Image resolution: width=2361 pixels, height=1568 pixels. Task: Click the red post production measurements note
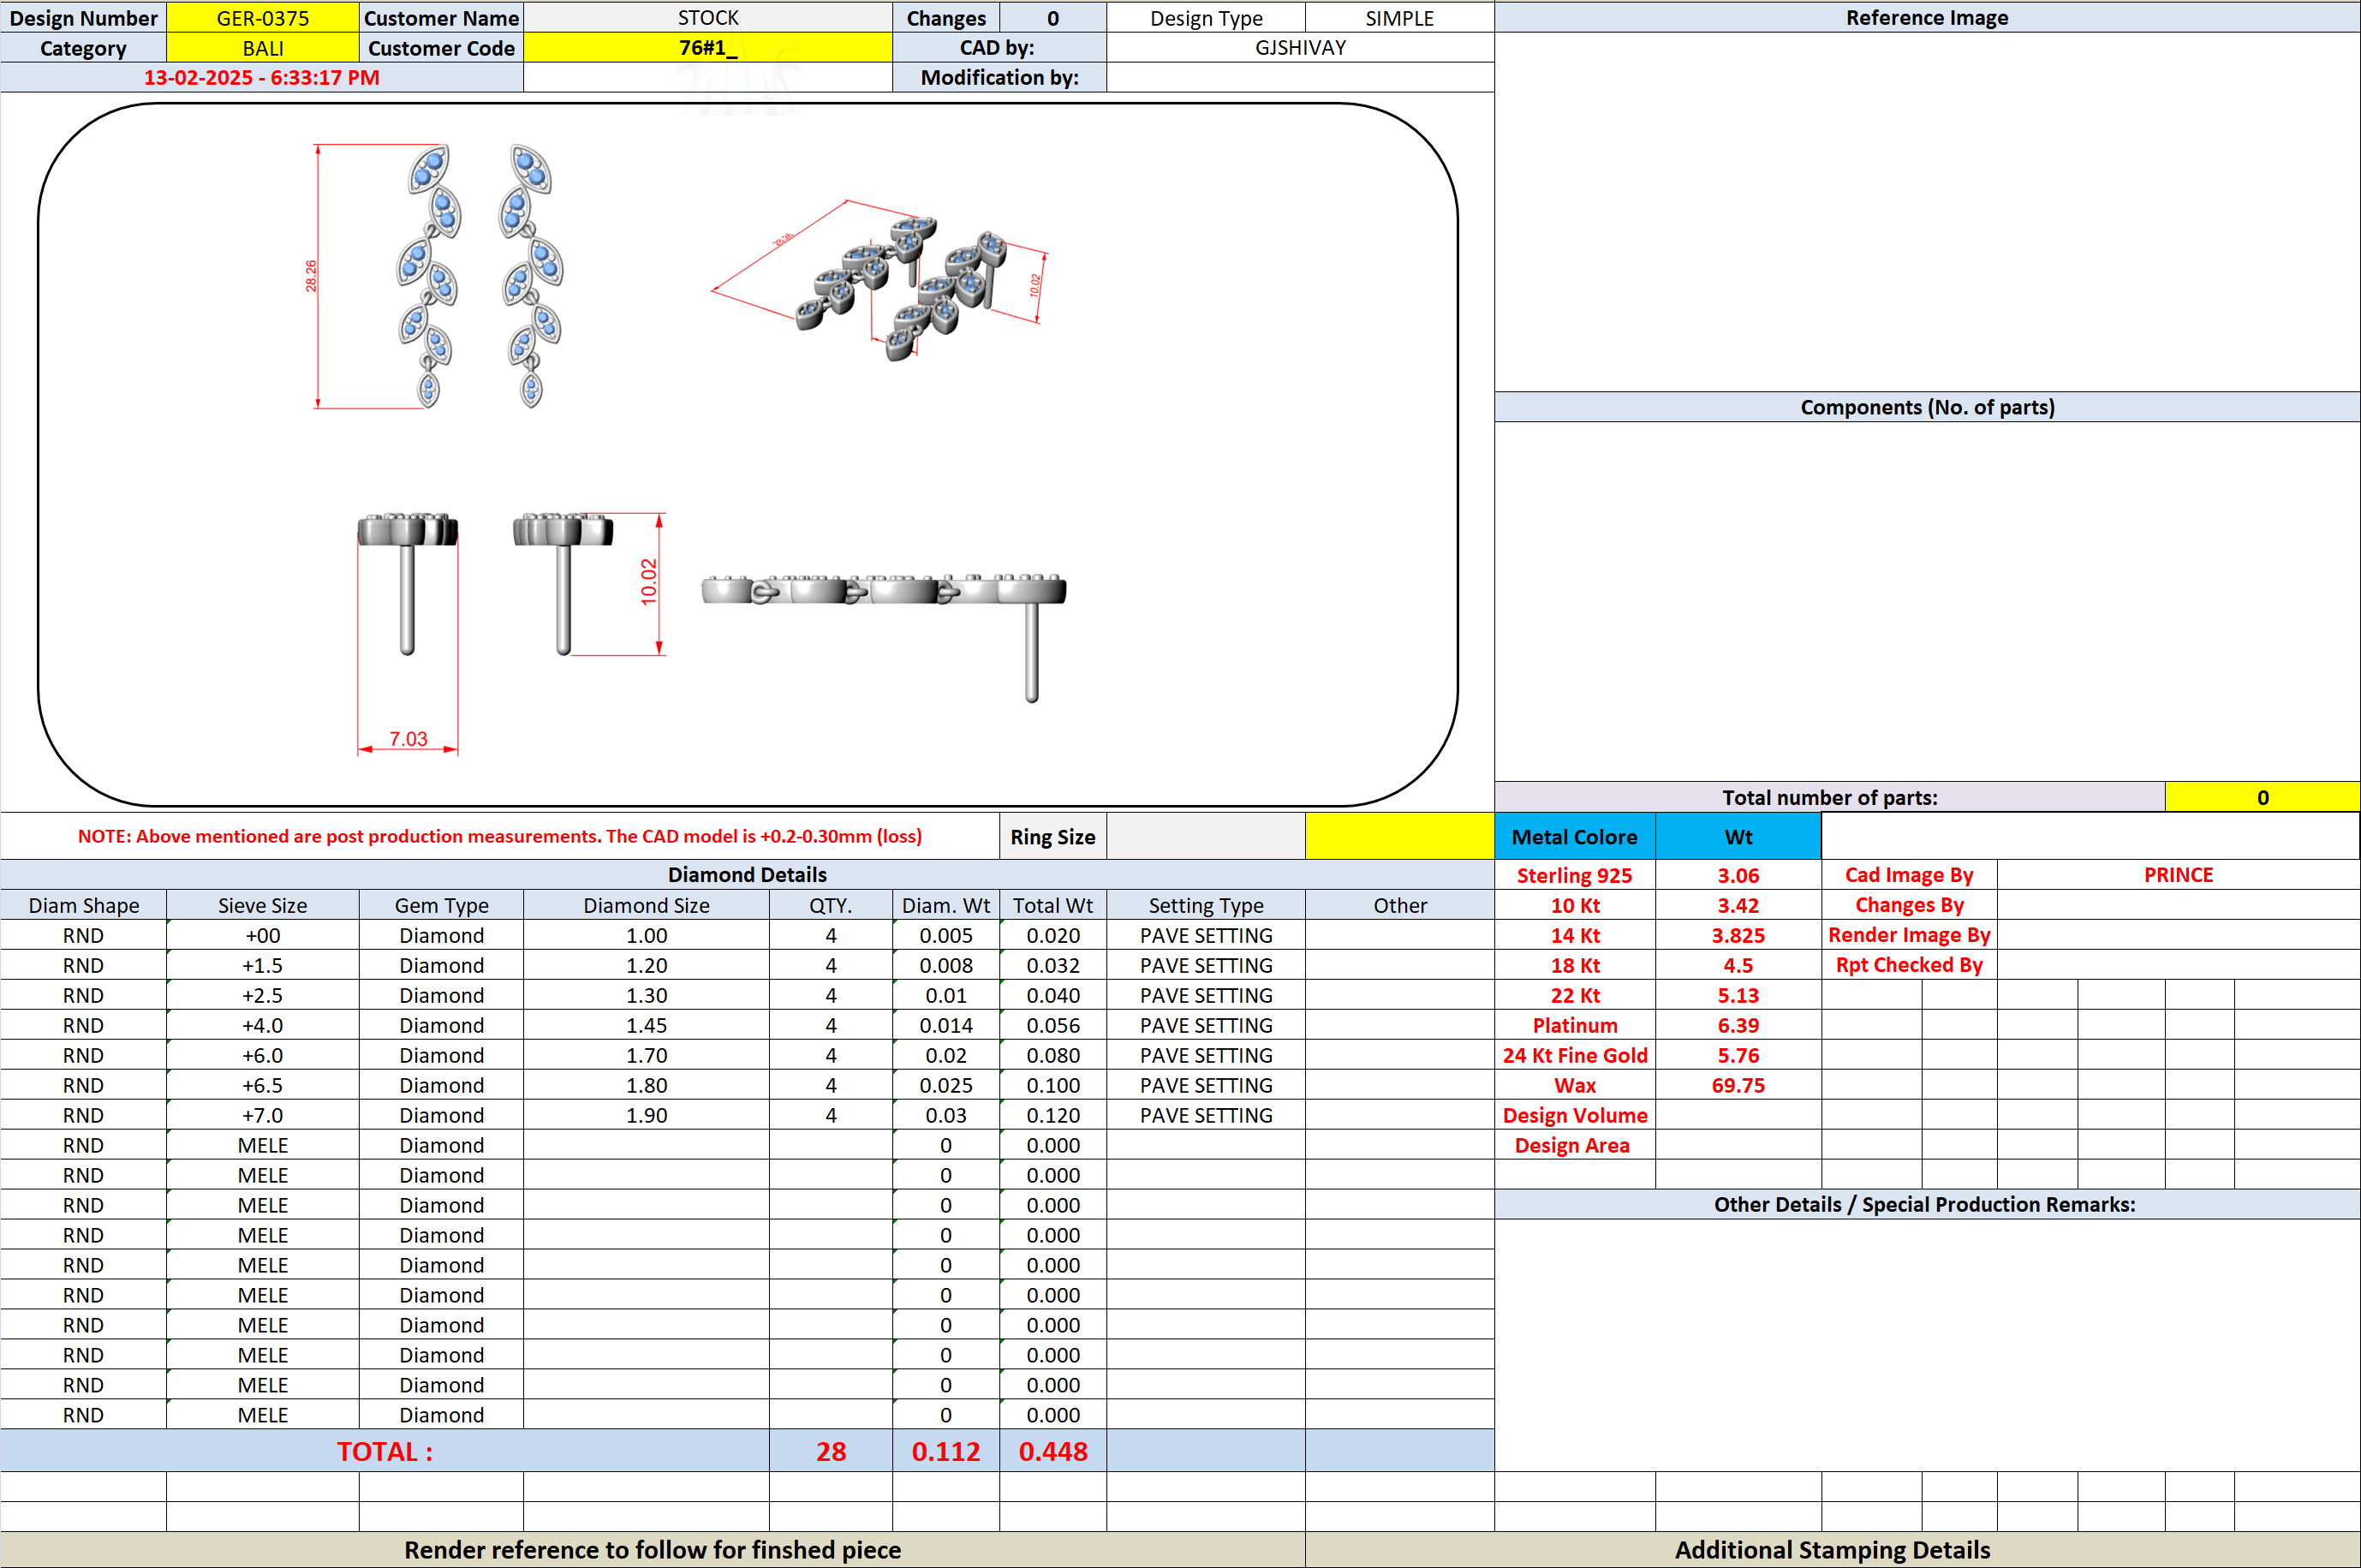[500, 836]
